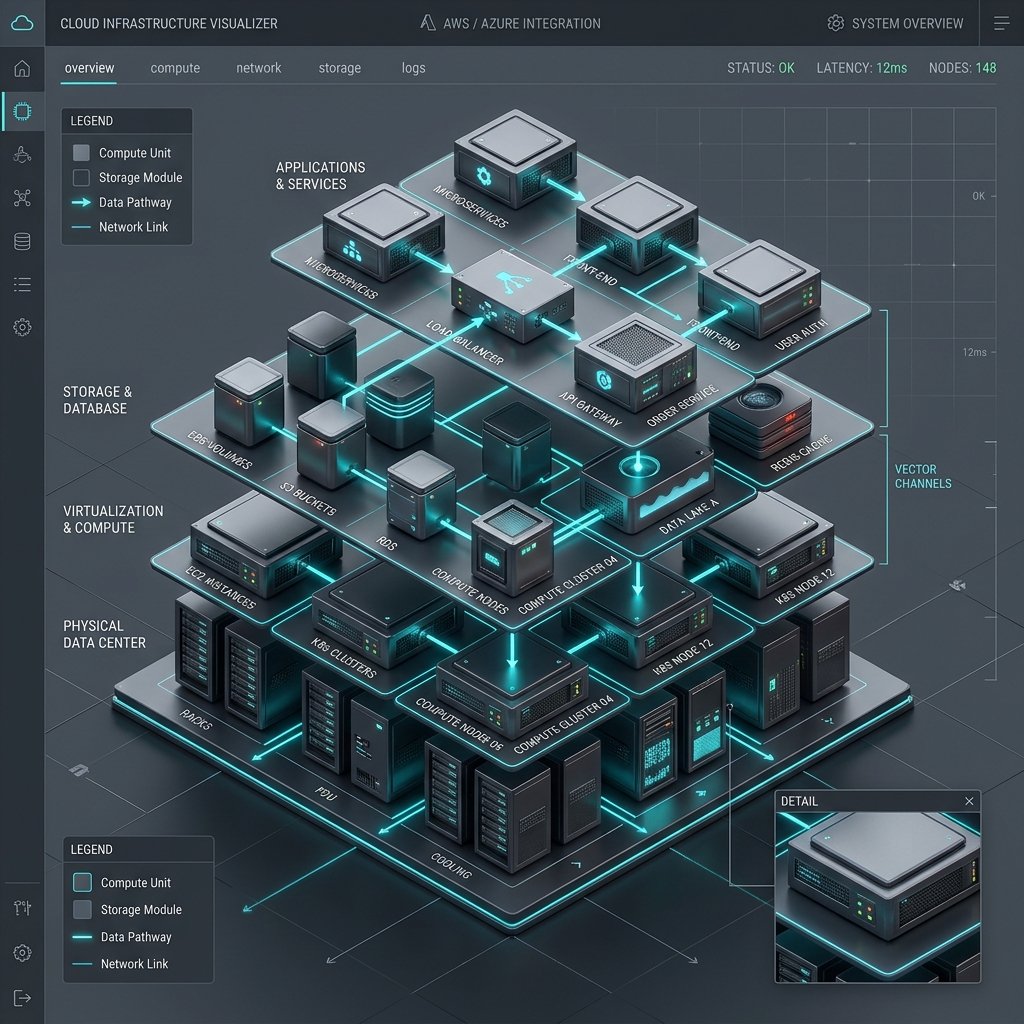Select the Microservices node with gear icon
The height and width of the screenshot is (1024, 1024).
[x=515, y=159]
